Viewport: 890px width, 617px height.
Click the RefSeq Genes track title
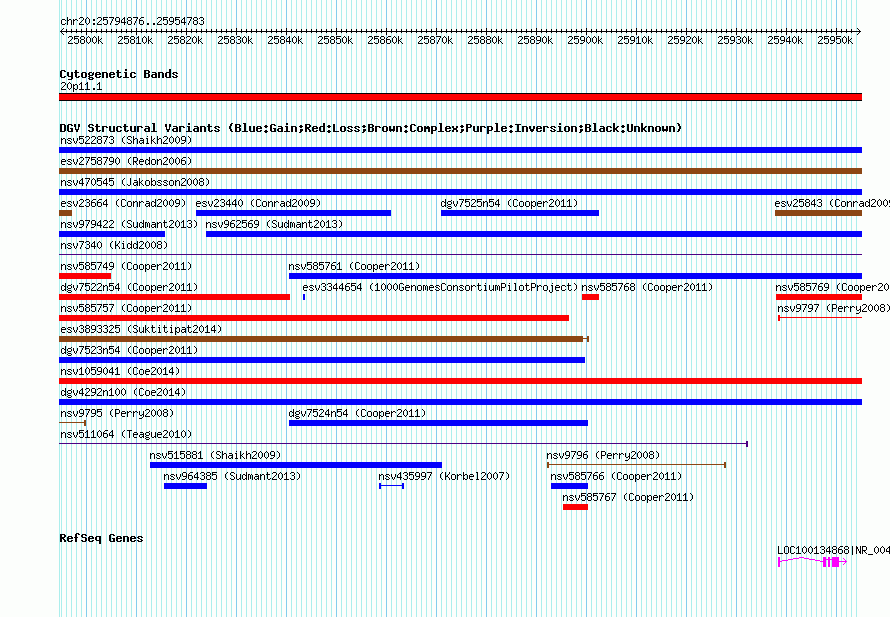(101, 538)
